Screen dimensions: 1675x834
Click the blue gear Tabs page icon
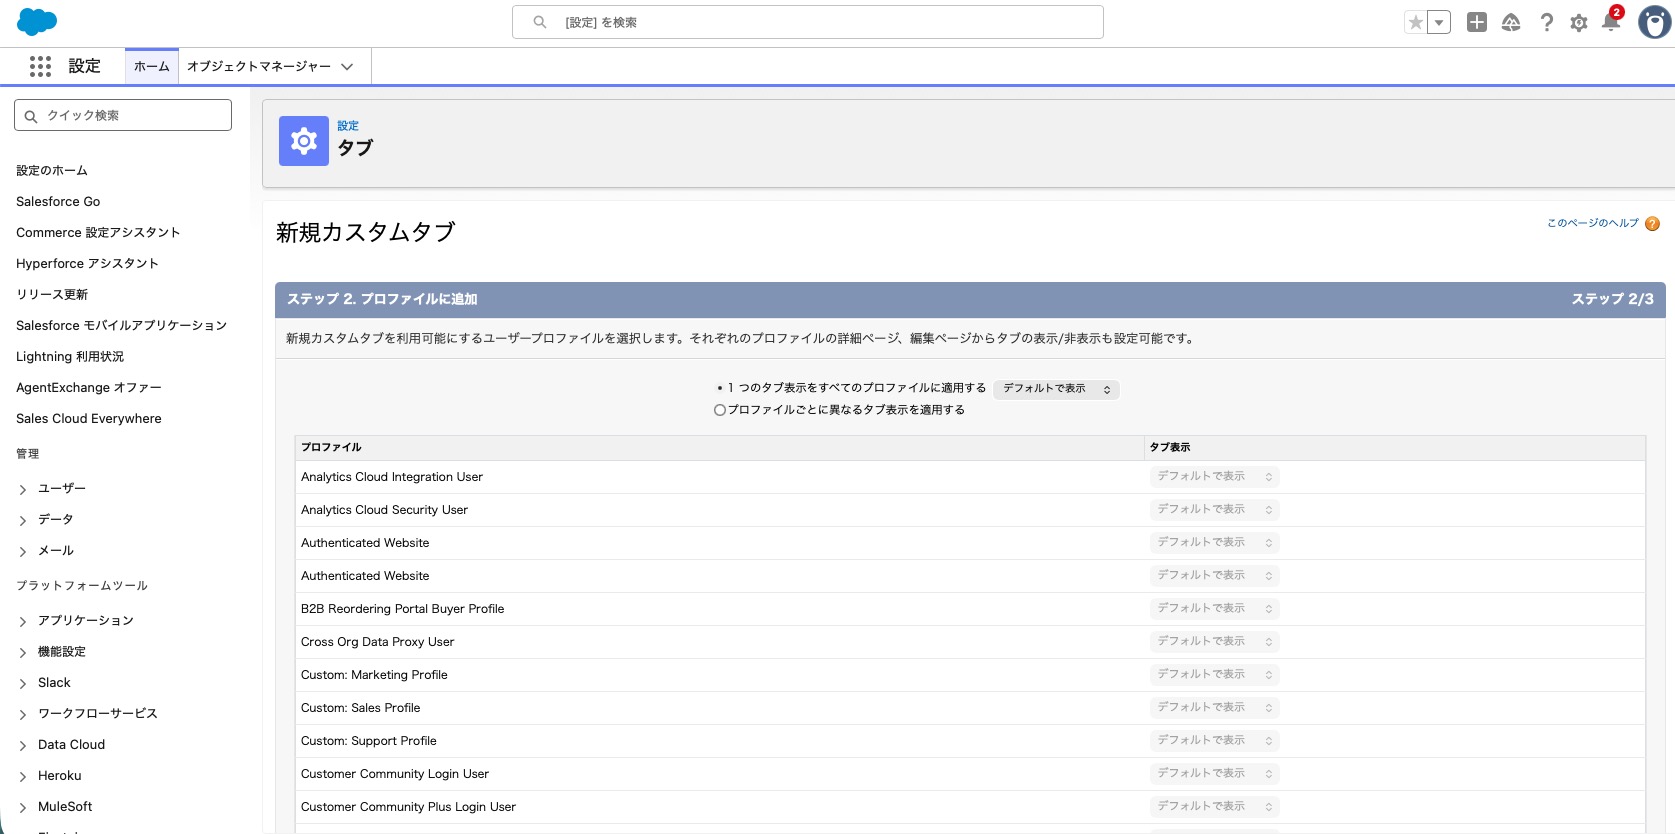coord(304,141)
